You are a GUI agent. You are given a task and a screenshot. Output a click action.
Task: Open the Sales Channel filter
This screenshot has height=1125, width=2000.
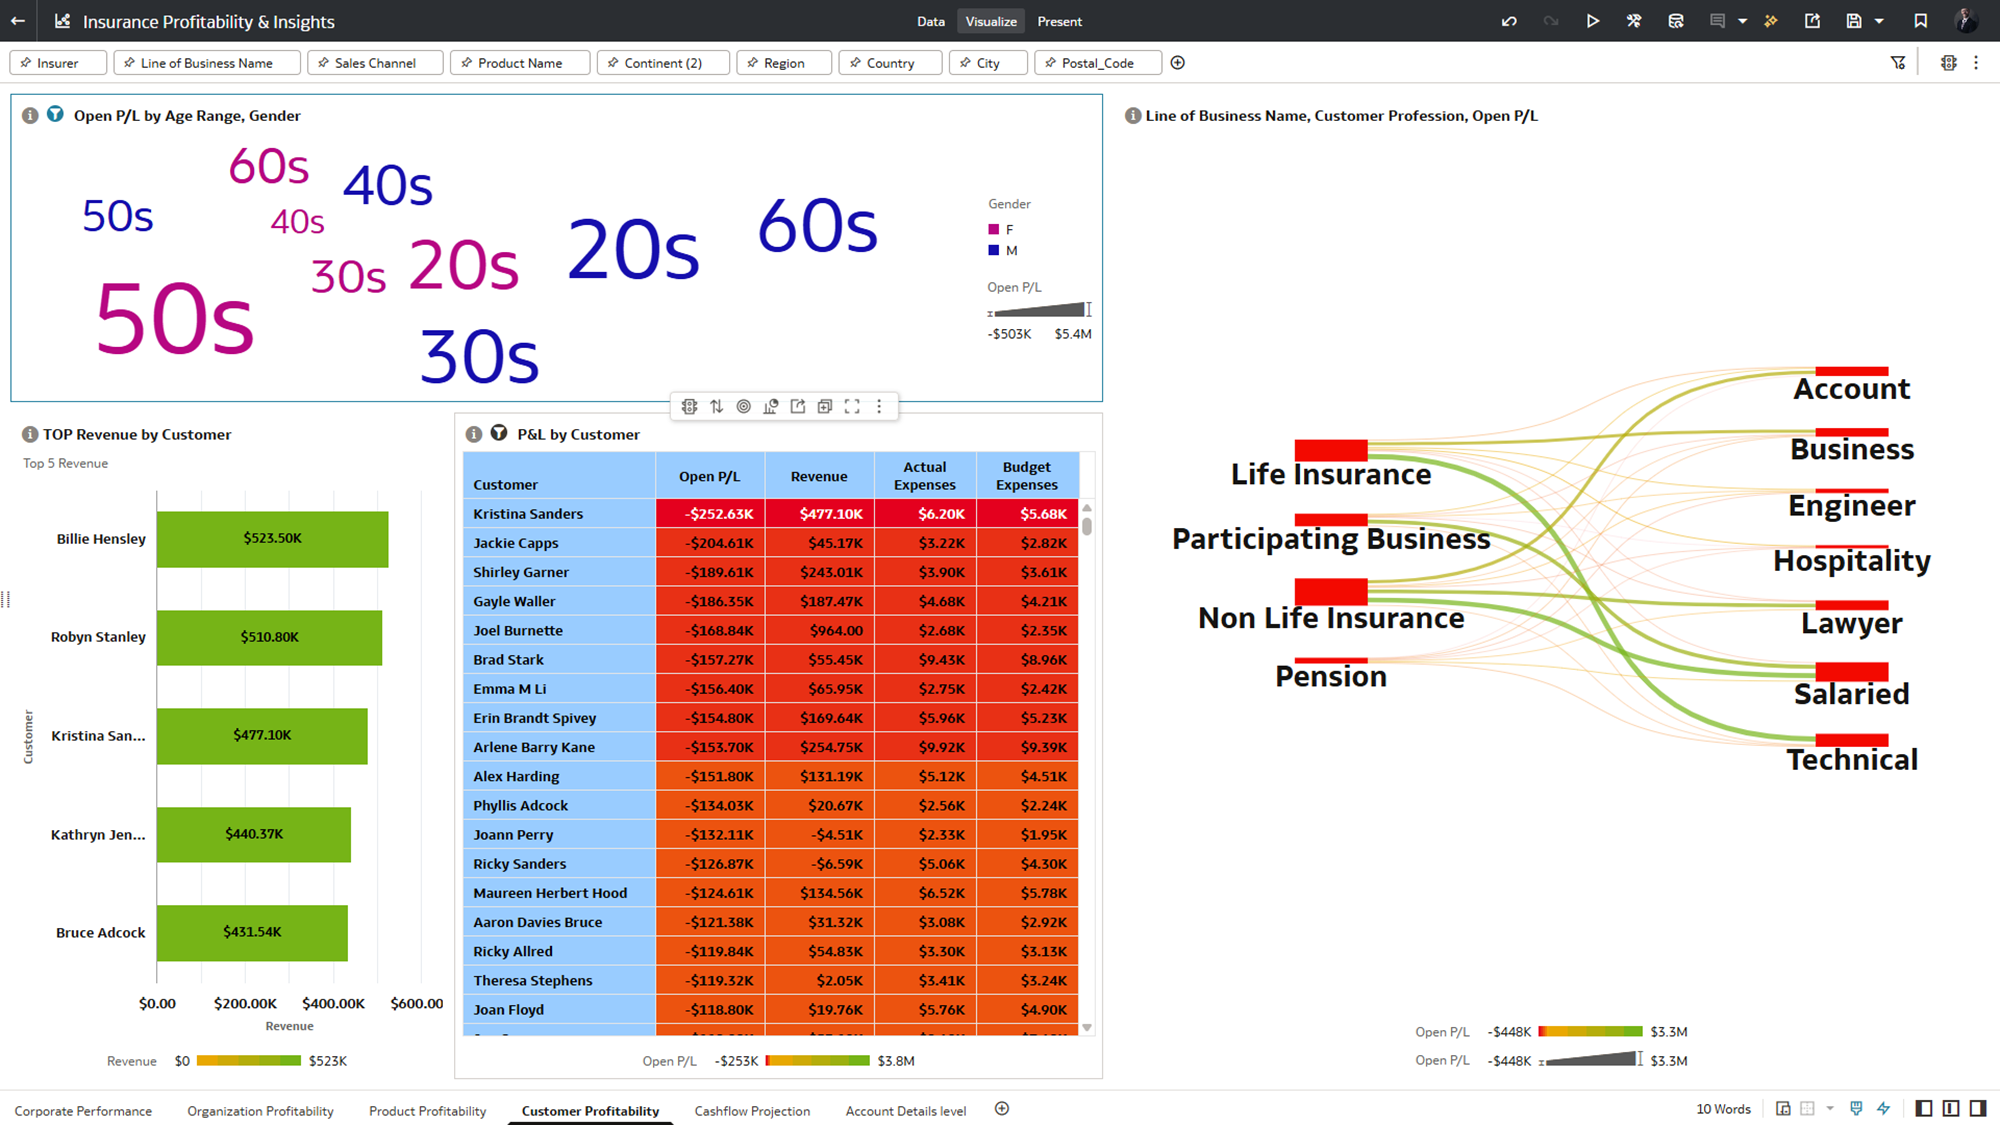[375, 63]
